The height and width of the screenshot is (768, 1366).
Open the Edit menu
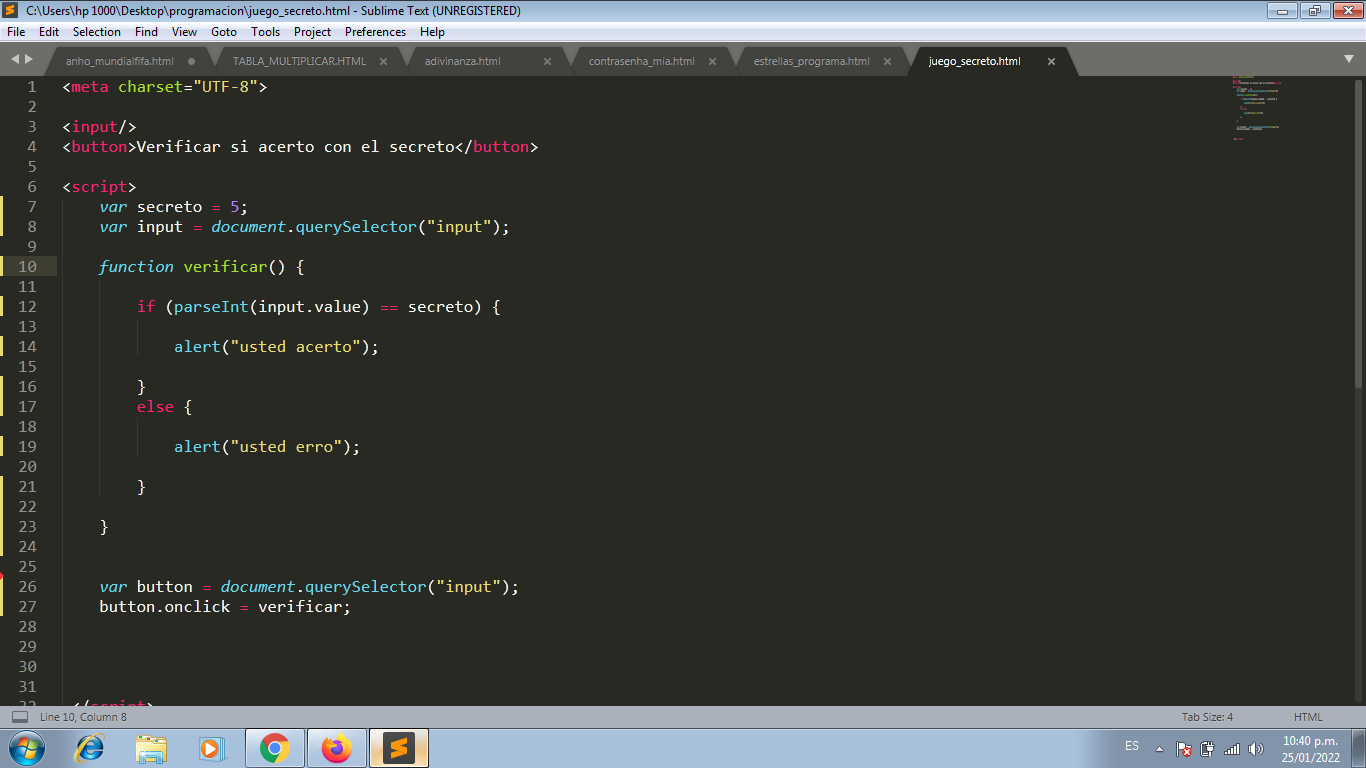tap(49, 32)
